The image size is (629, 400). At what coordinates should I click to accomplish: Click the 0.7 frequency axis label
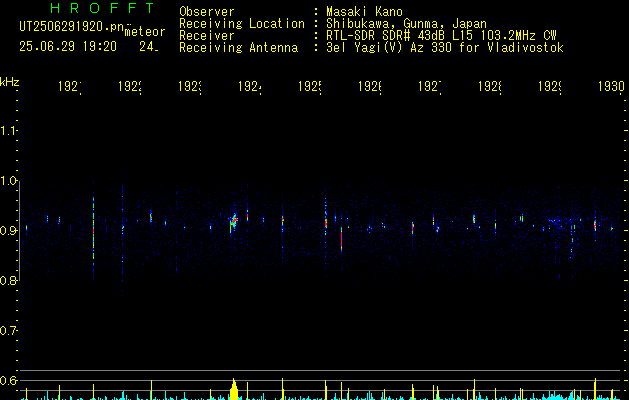9,331
